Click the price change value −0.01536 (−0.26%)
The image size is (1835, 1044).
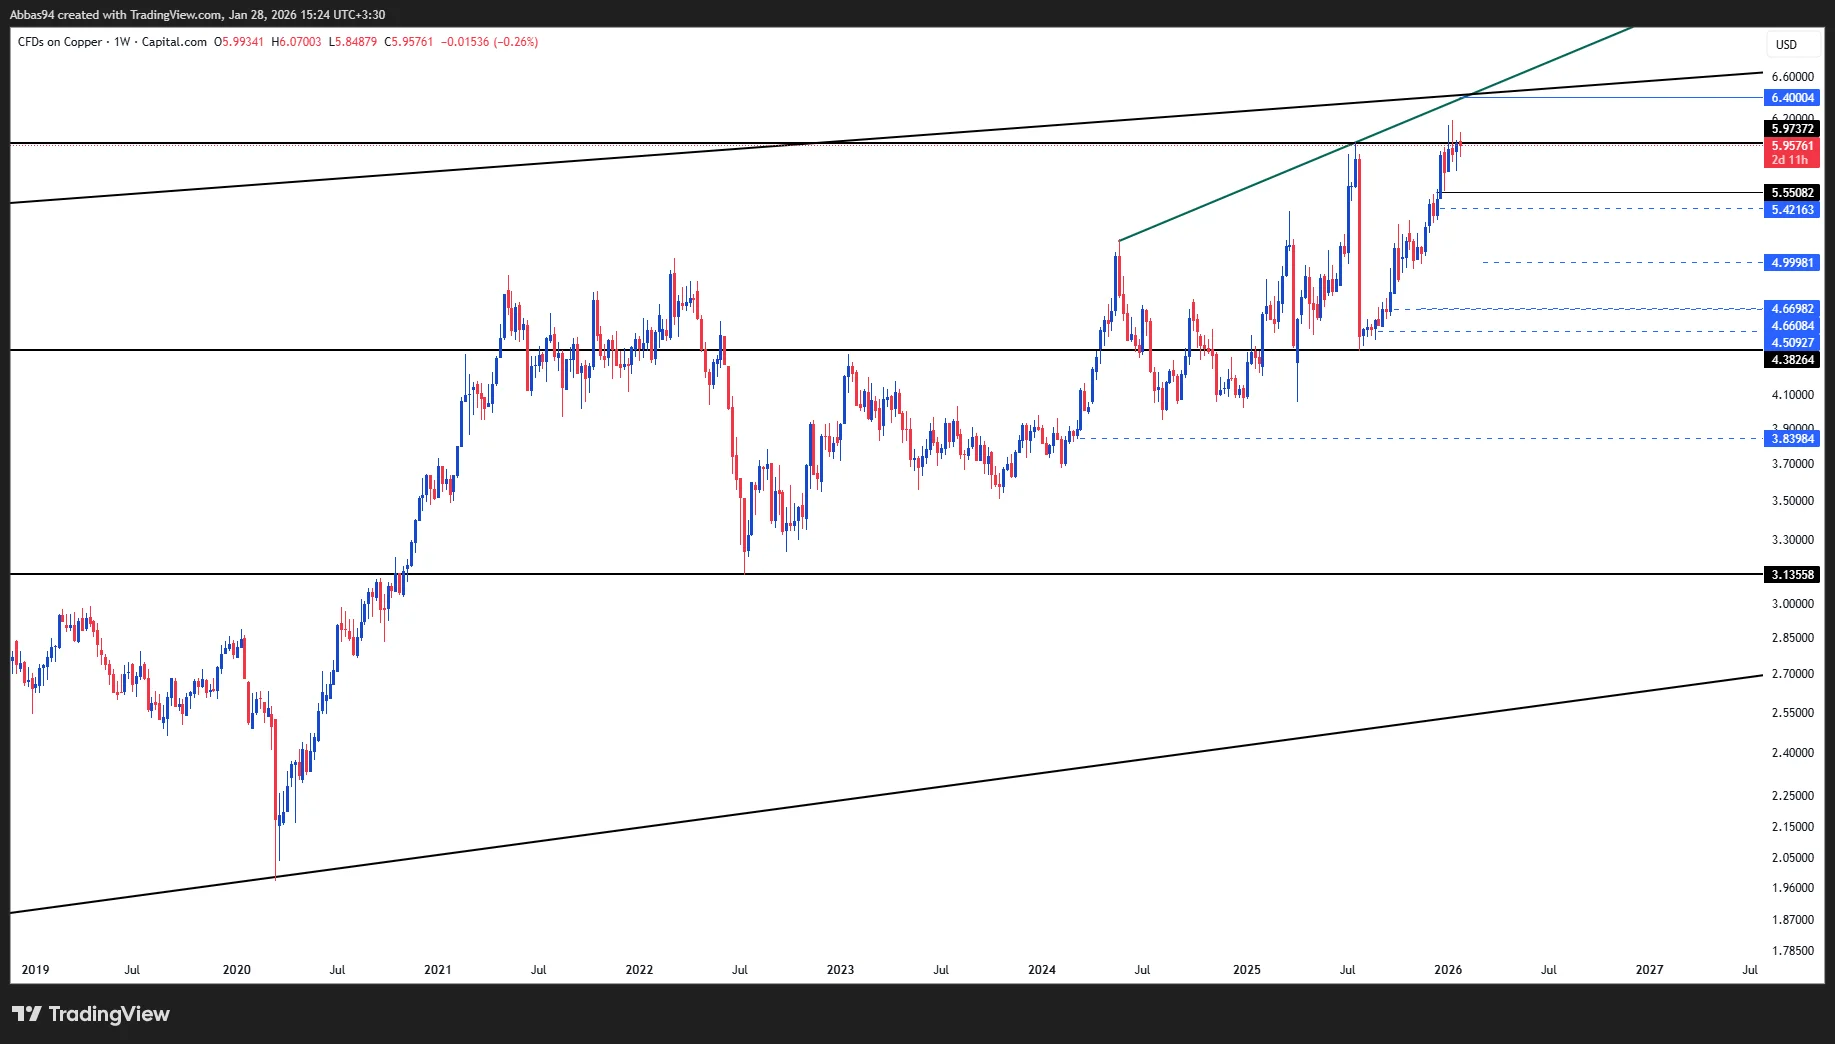click(x=489, y=42)
